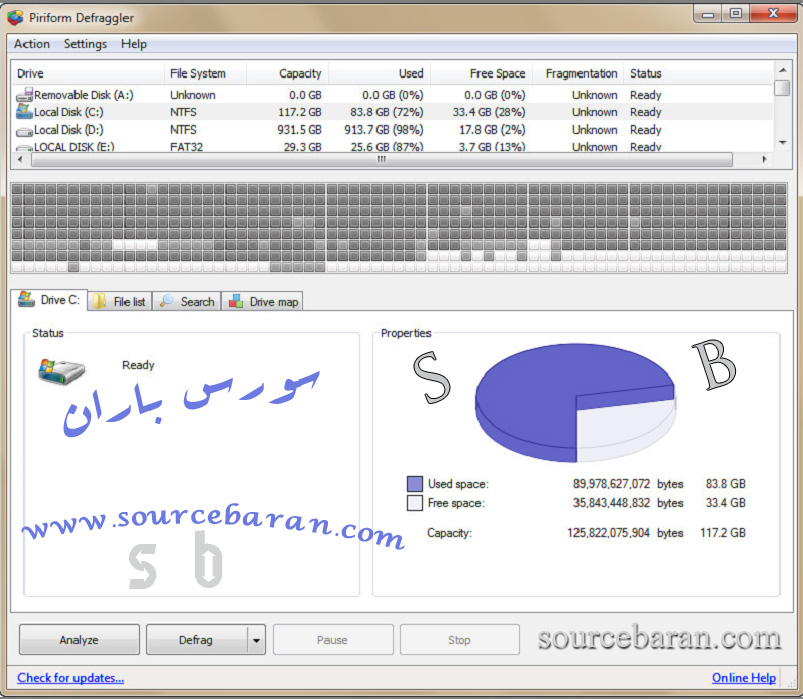The height and width of the screenshot is (699, 803).
Task: Select the Removable Disk (A:) row
Action: click(x=393, y=95)
